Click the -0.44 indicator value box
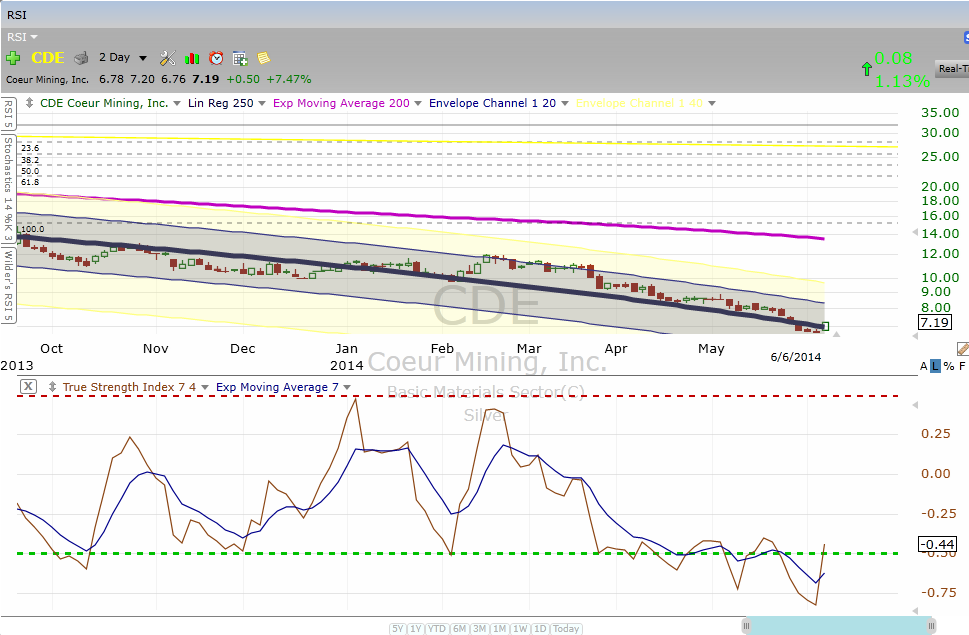This screenshot has height=635, width=969. 937,544
